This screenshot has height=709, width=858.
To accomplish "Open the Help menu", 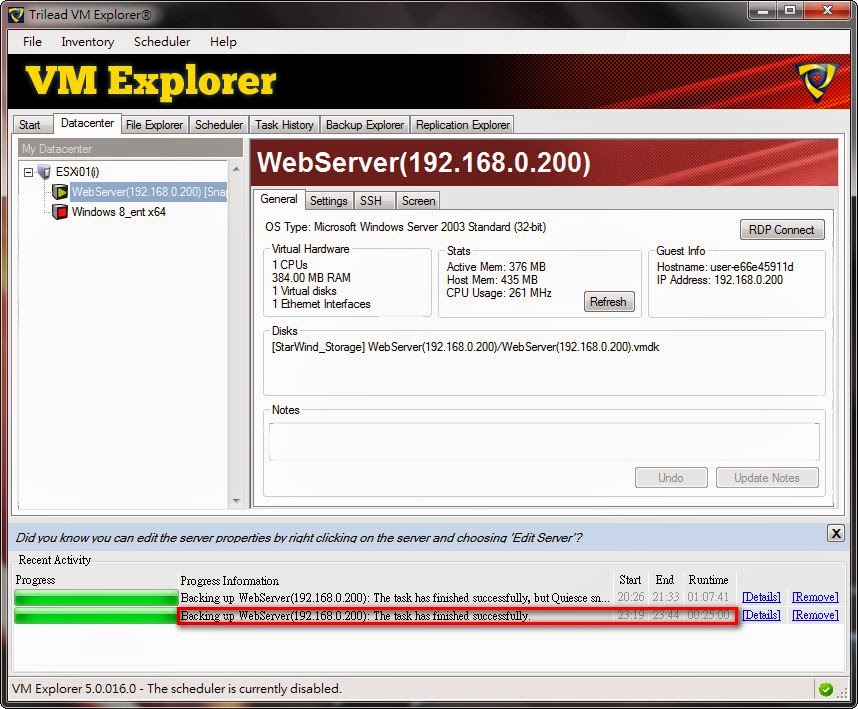I will tap(223, 42).
